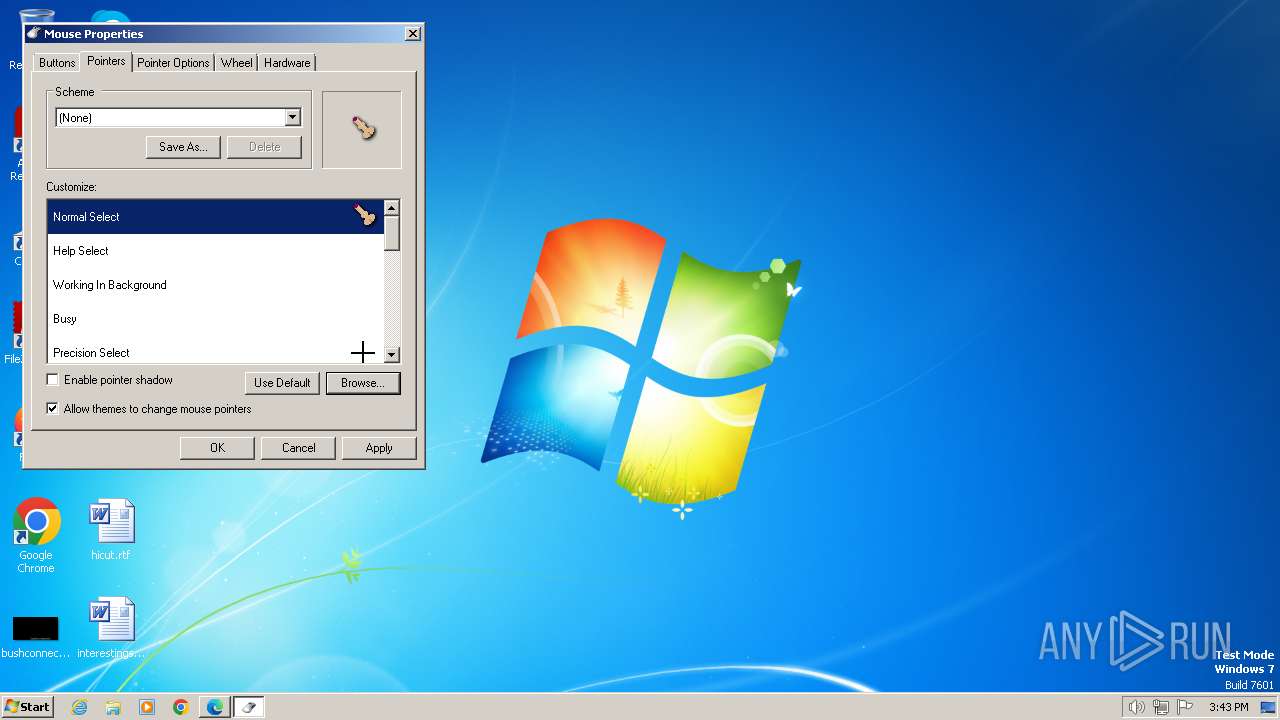
Task: Switch to the Buttons tab
Action: [x=57, y=63]
